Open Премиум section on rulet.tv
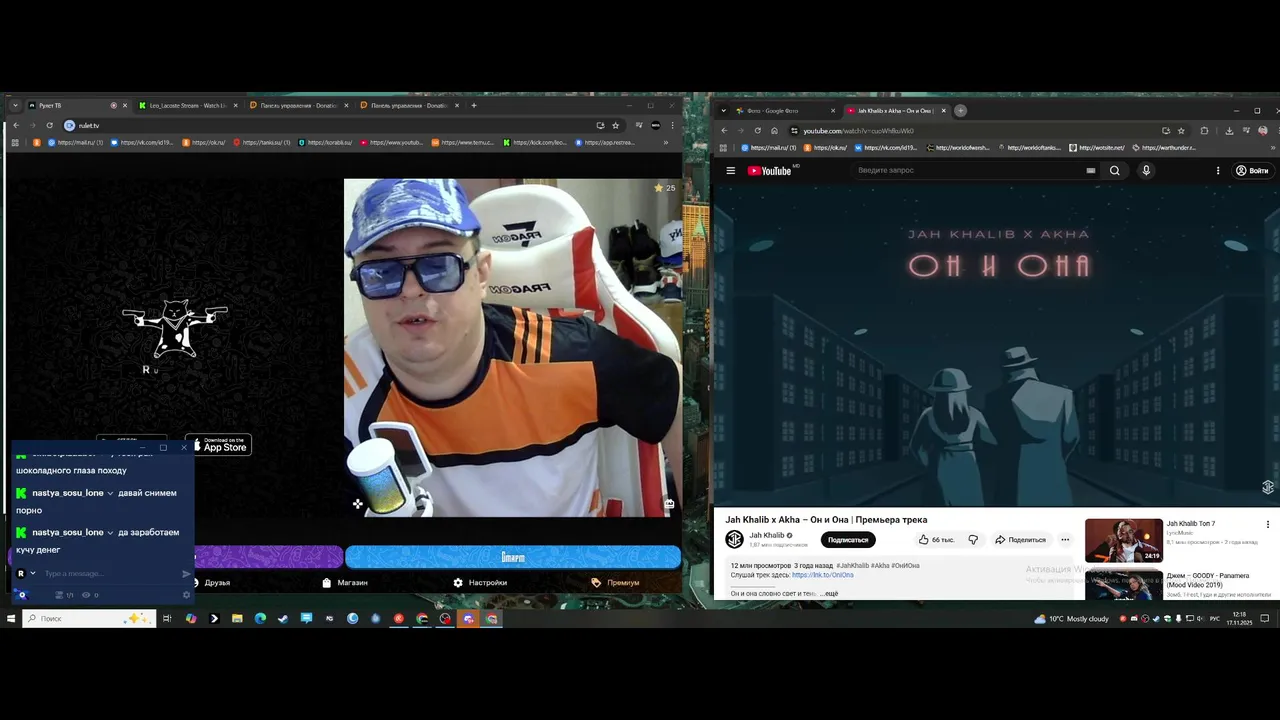1280x720 pixels. 615,583
